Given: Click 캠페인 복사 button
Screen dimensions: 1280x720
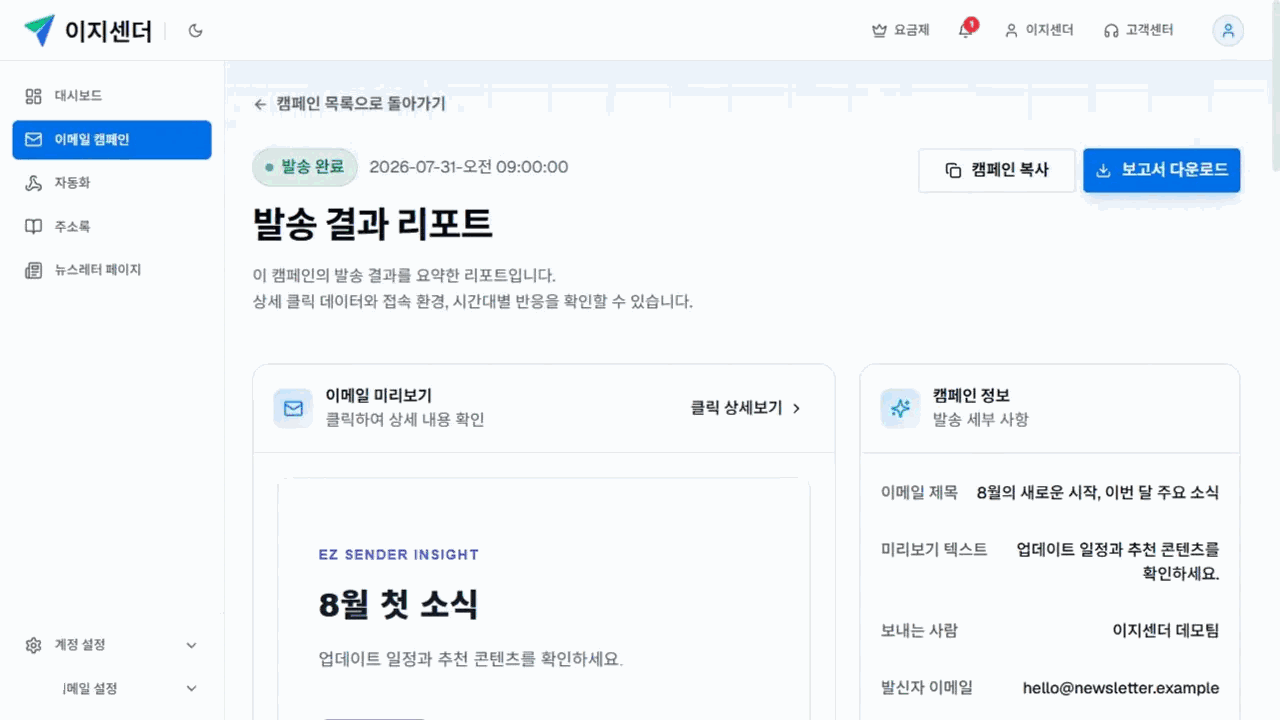Looking at the screenshot, I should pos(997,171).
